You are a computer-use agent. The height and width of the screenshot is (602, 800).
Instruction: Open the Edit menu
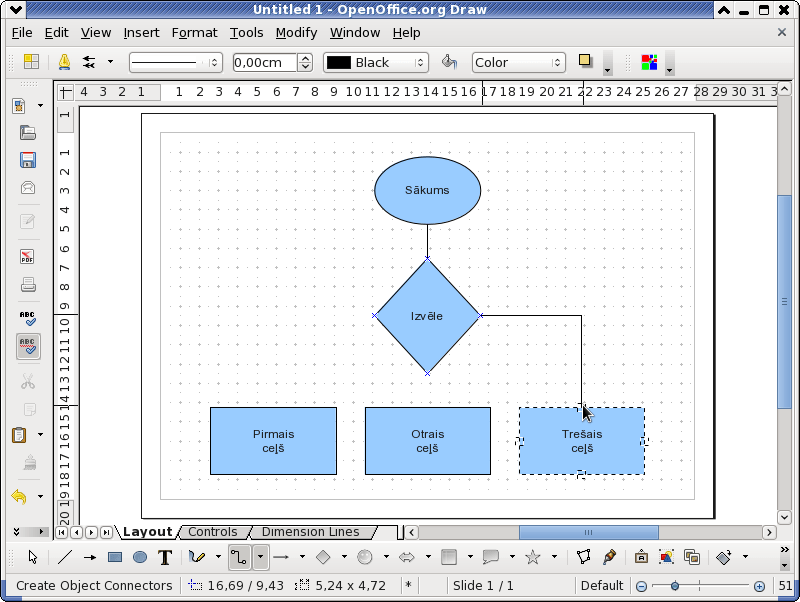[56, 33]
